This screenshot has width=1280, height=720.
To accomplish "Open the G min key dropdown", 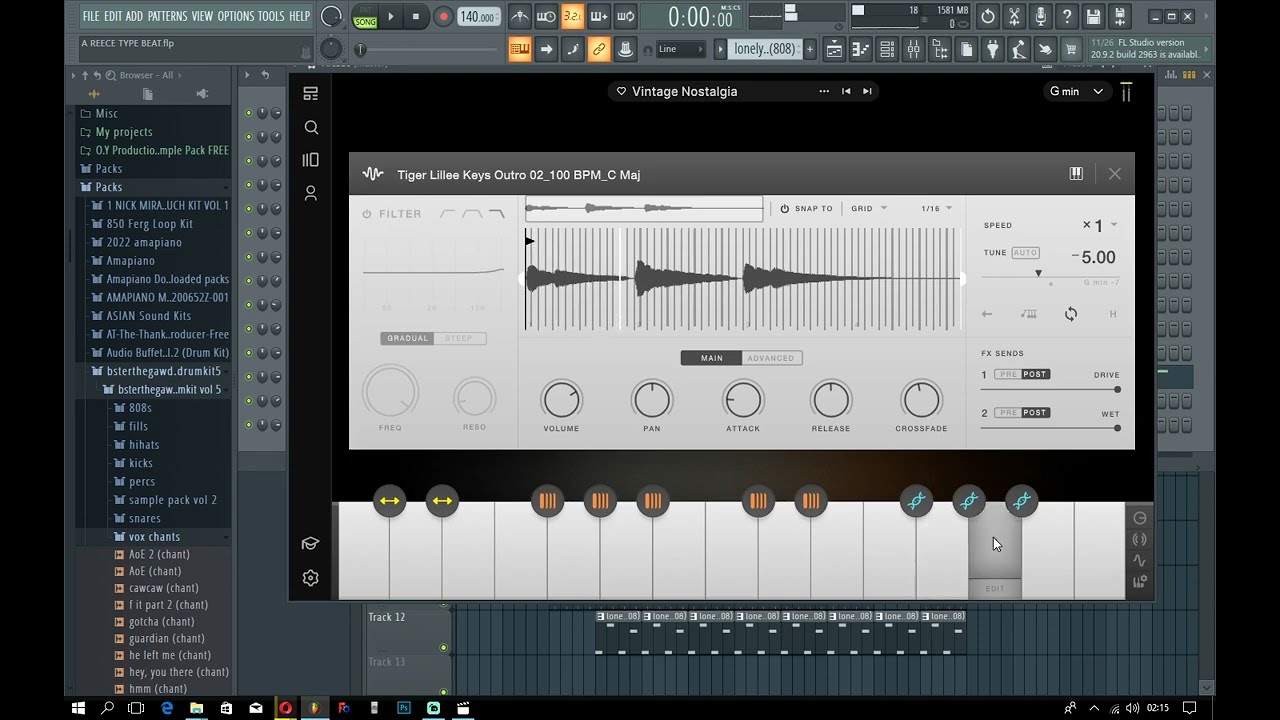I will click(1076, 91).
